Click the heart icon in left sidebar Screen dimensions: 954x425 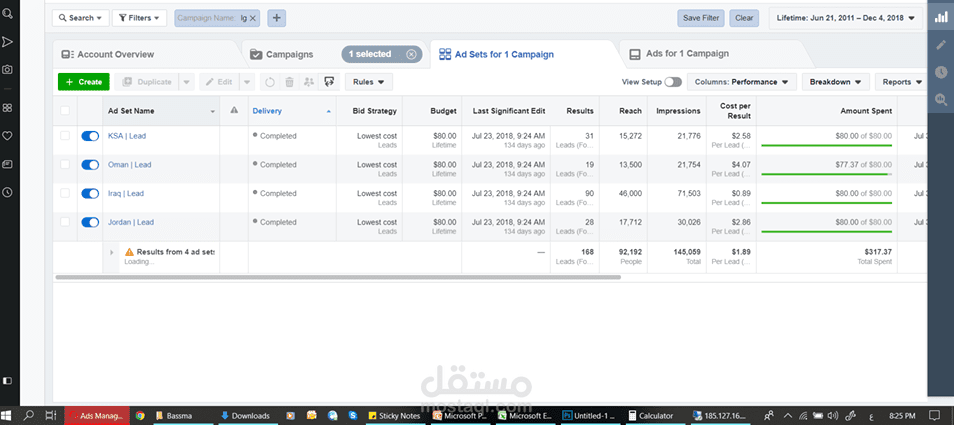[7, 136]
